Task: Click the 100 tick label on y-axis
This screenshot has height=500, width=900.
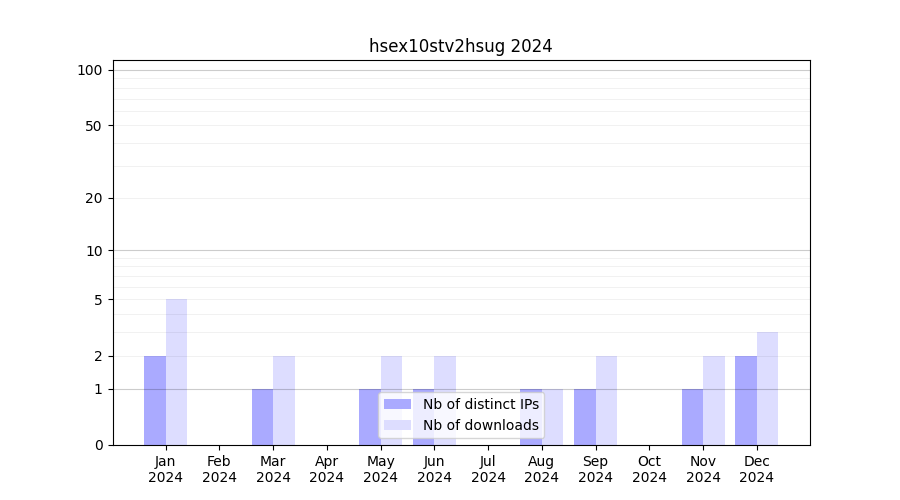Action: pyautogui.click(x=90, y=70)
